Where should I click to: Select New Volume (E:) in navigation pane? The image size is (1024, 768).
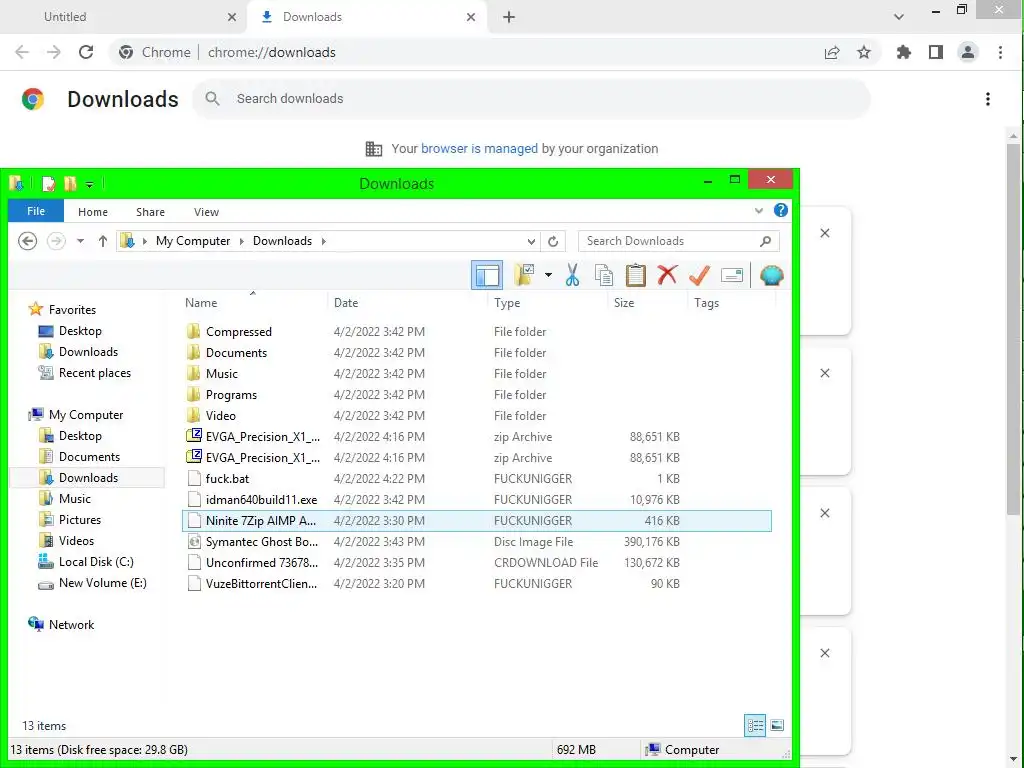click(102, 583)
